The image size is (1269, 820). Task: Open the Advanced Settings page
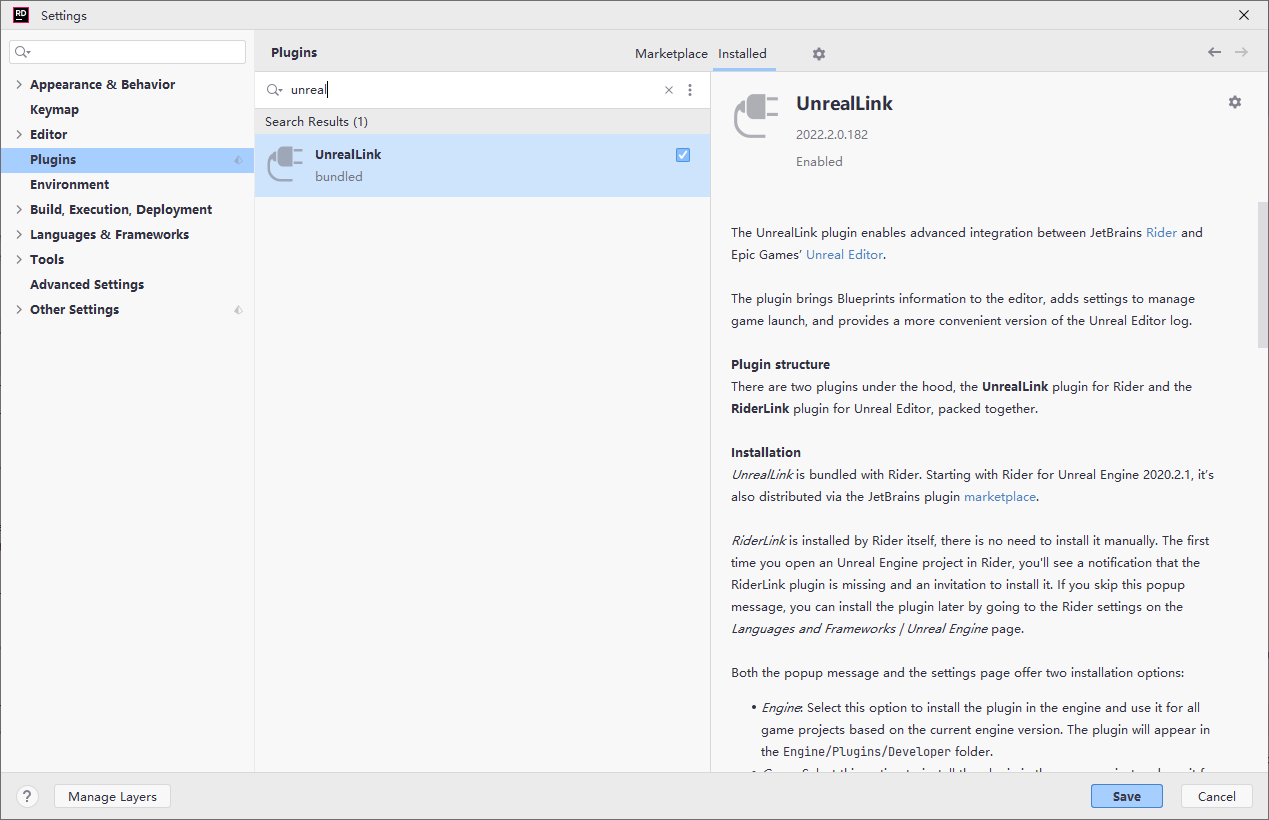(x=87, y=285)
